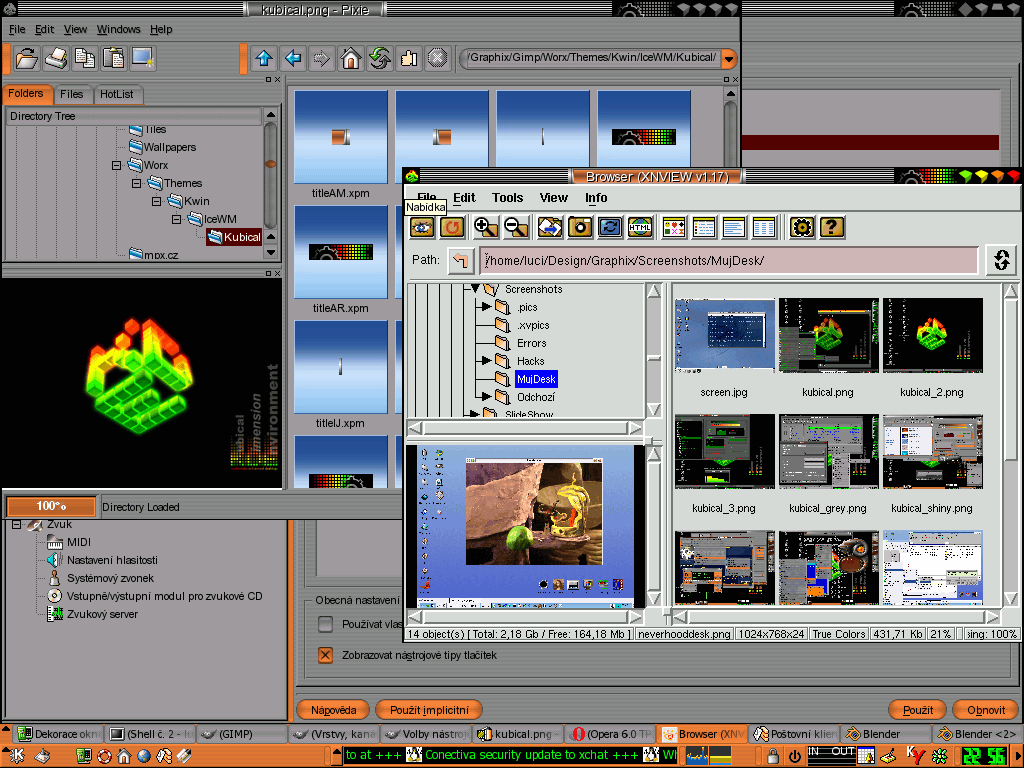
Task: Collapse the Worx folder in Pixie tree
Action: click(116, 165)
